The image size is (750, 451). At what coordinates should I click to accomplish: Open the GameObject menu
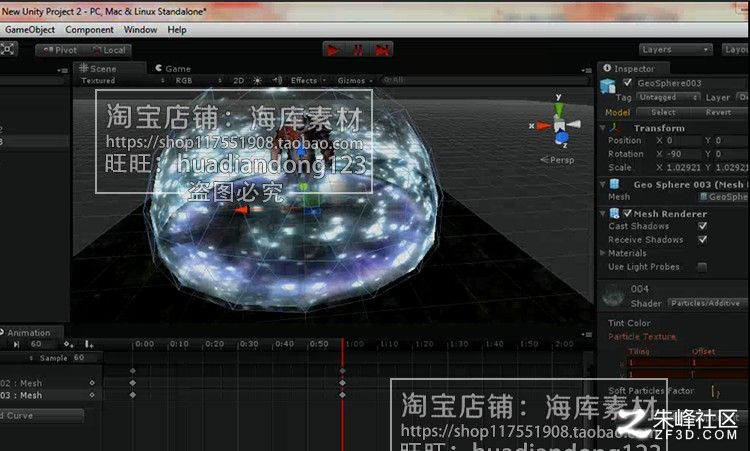(30, 30)
